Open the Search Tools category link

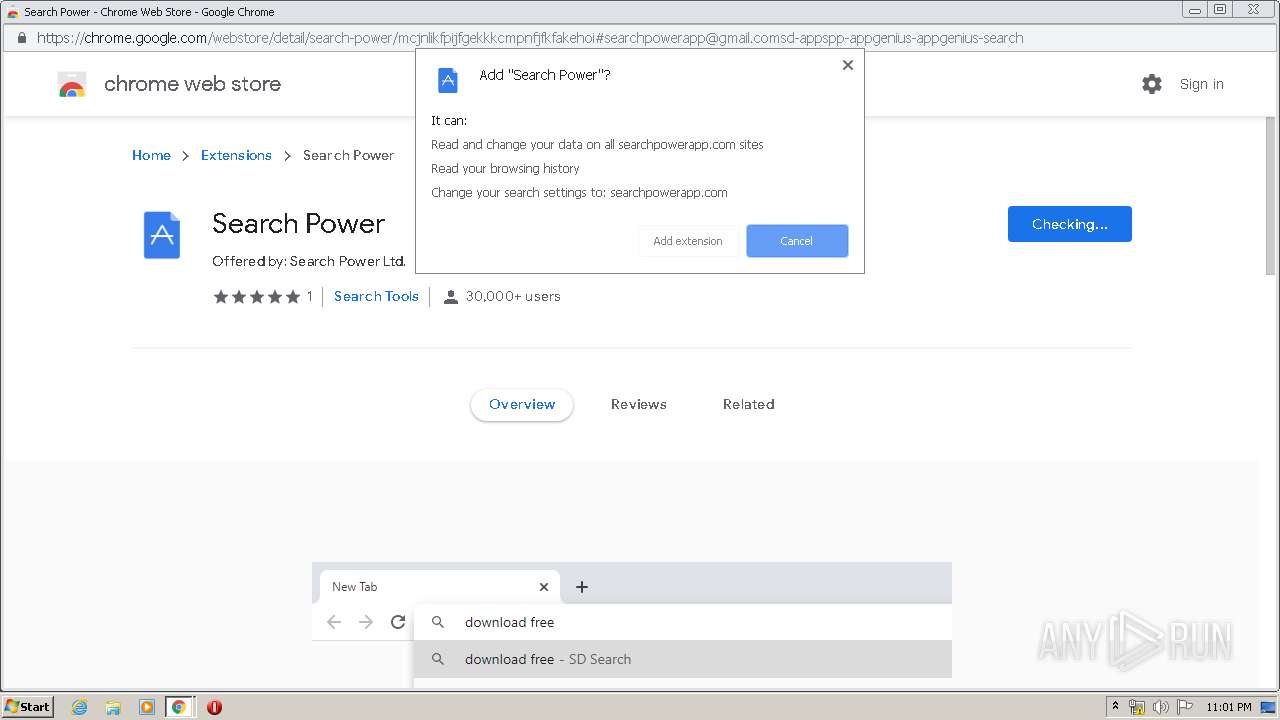[376, 296]
